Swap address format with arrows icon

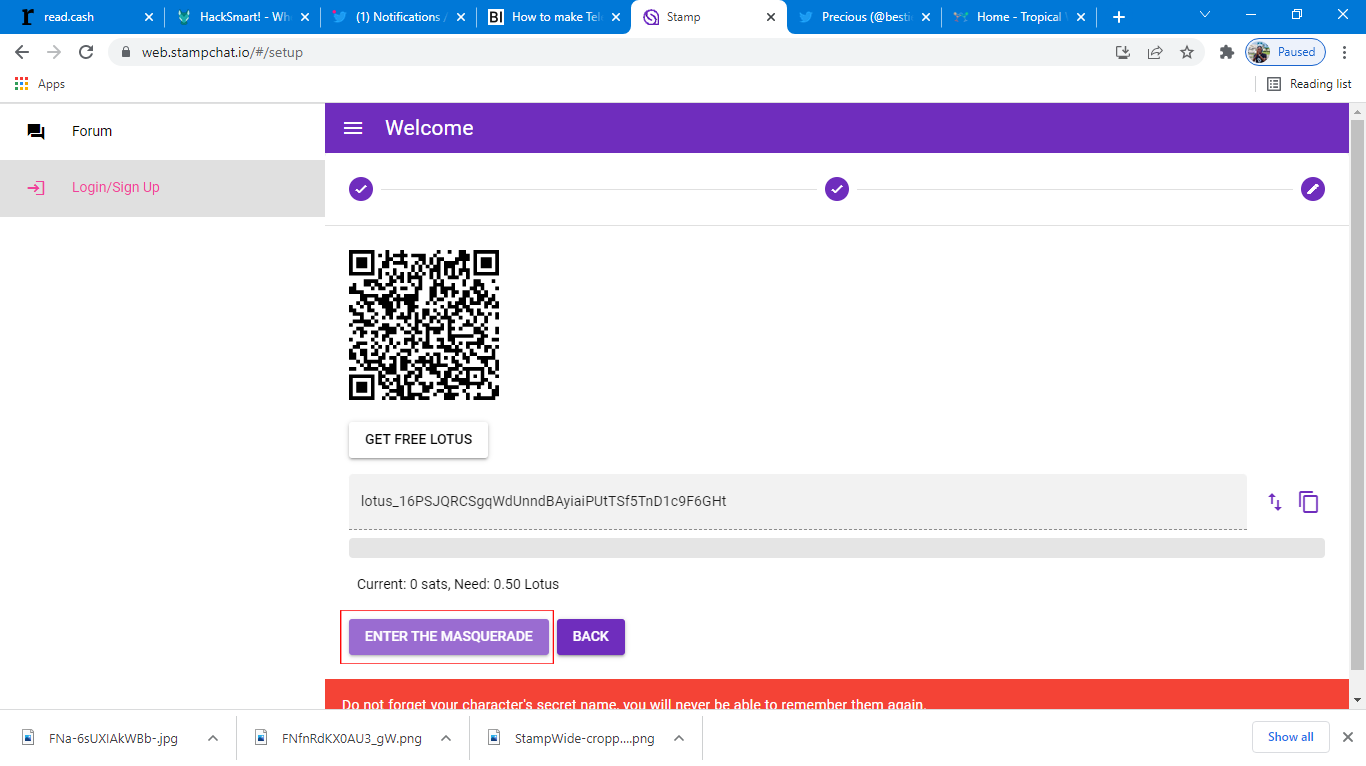[x=1275, y=502]
